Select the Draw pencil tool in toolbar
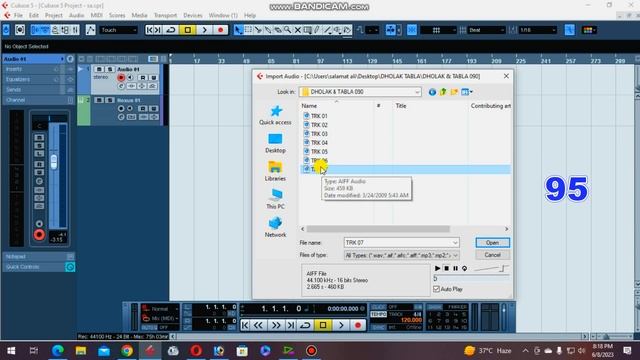Image resolution: width=640 pixels, height=360 pixels. 317,30
